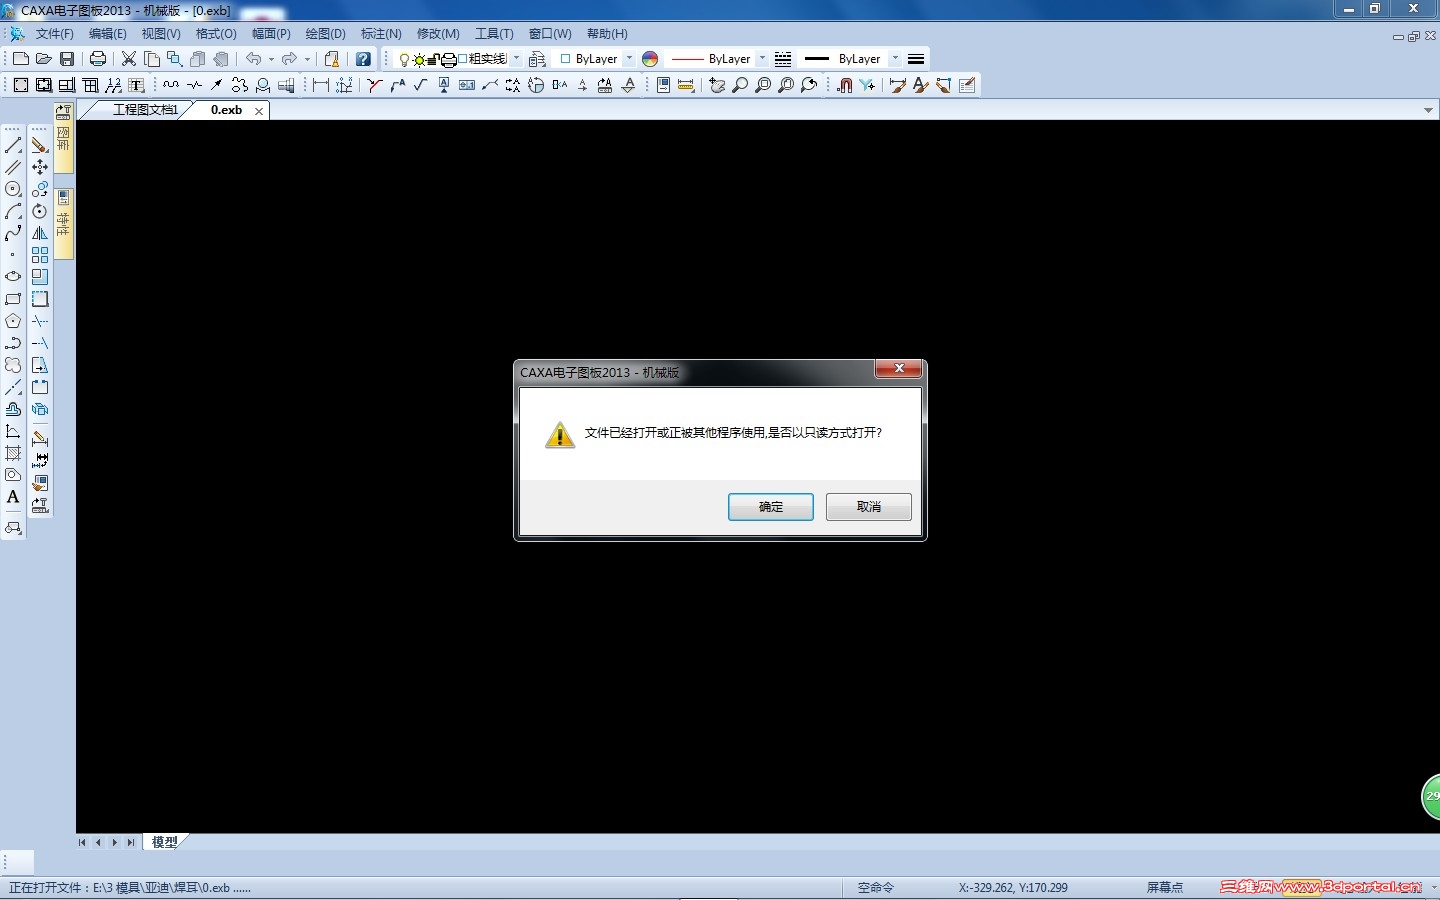The width and height of the screenshot is (1440, 900).
Task: Select the Parallel lines tool
Action: click(x=13, y=168)
